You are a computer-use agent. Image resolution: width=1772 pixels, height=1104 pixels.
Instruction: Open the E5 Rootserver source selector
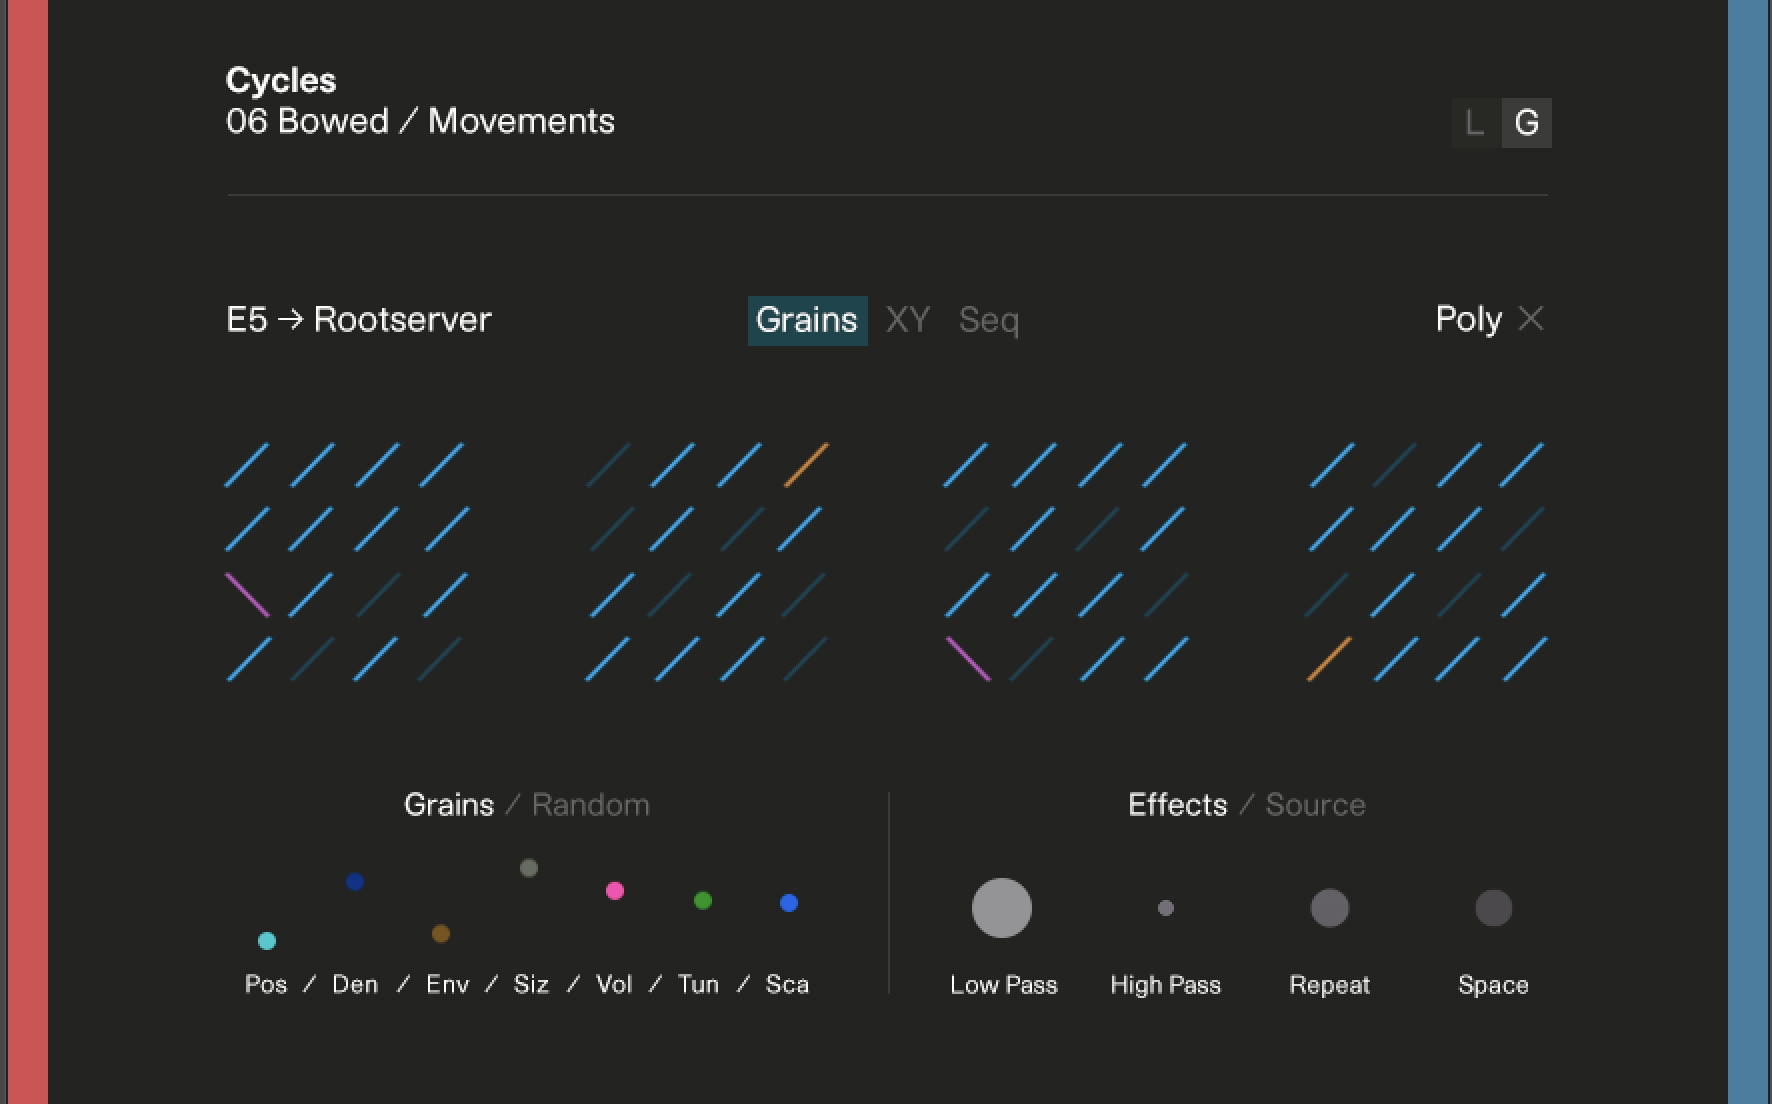[x=359, y=320]
